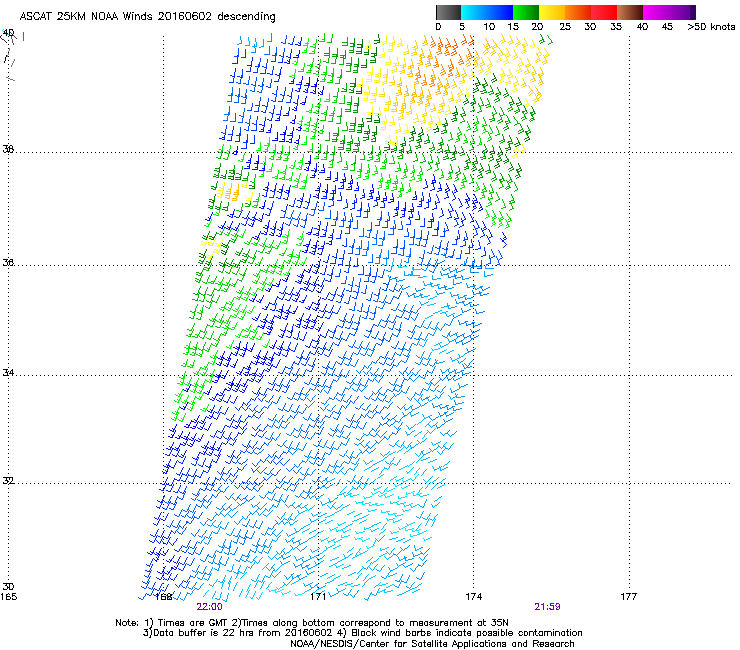Click the longitude label '174'

click(x=473, y=597)
